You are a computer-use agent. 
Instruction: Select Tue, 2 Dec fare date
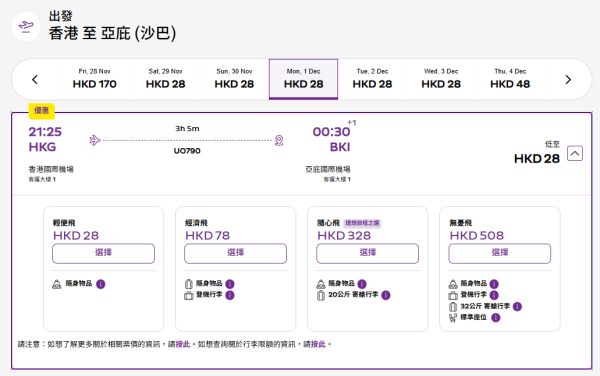click(x=372, y=79)
